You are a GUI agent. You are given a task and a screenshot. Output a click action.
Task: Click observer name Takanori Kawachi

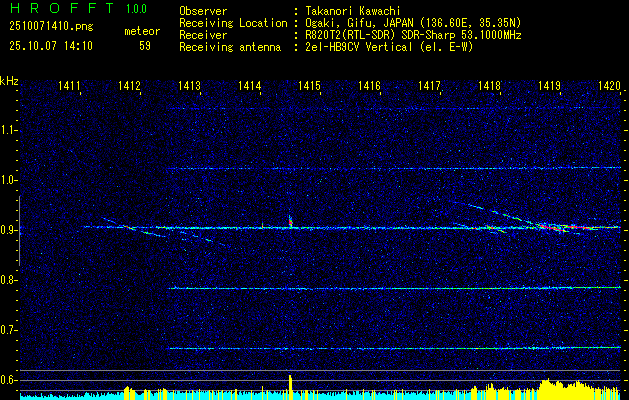point(353,12)
